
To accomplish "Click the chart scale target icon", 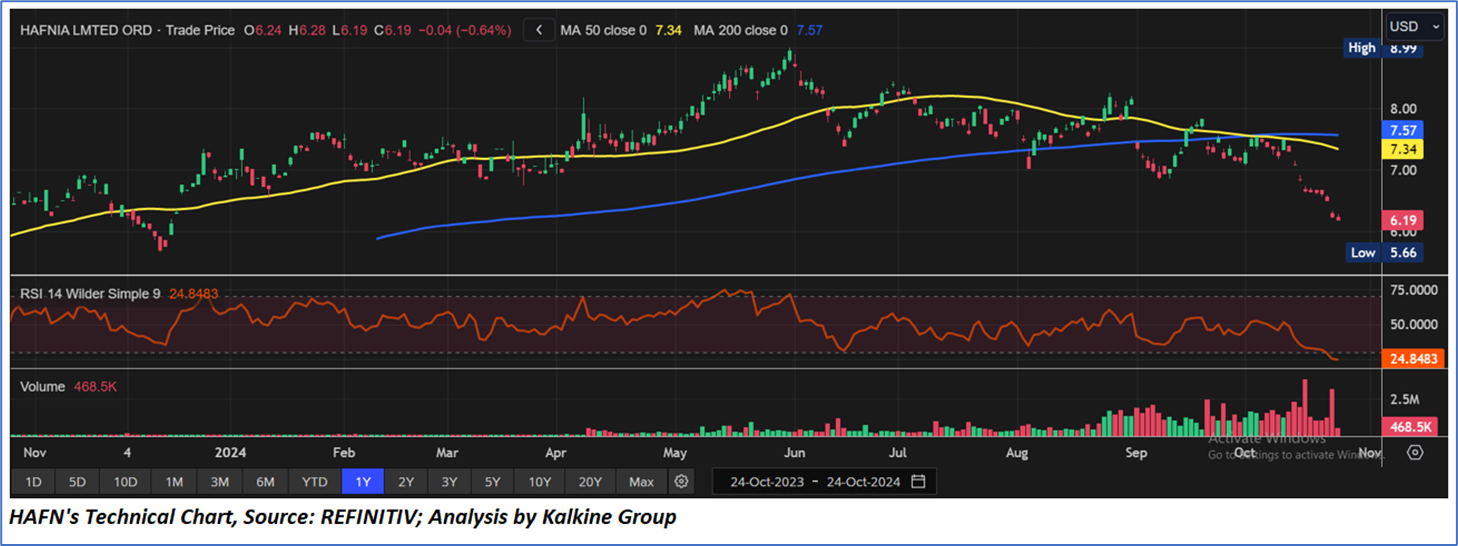I will click(x=1414, y=452).
